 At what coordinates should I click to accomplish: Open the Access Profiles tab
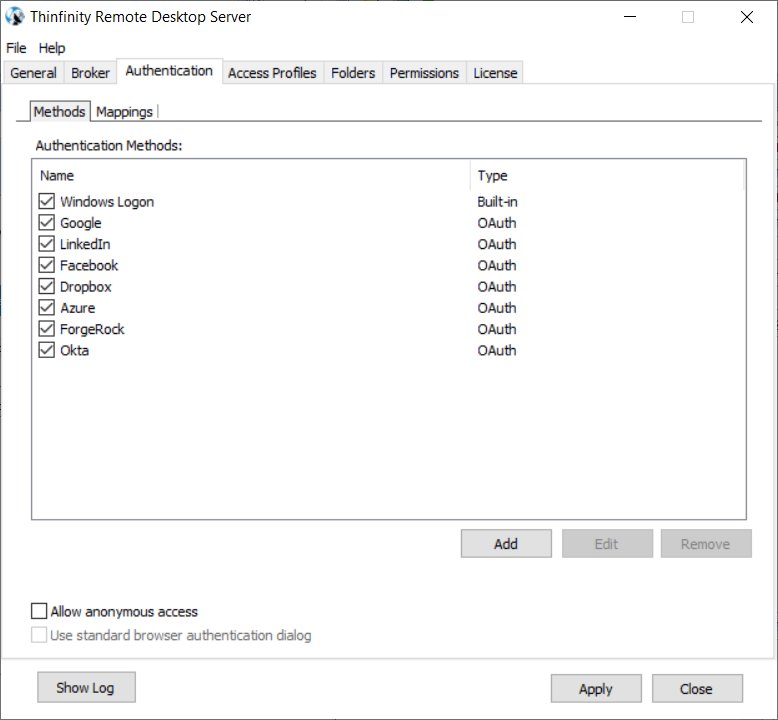click(272, 73)
